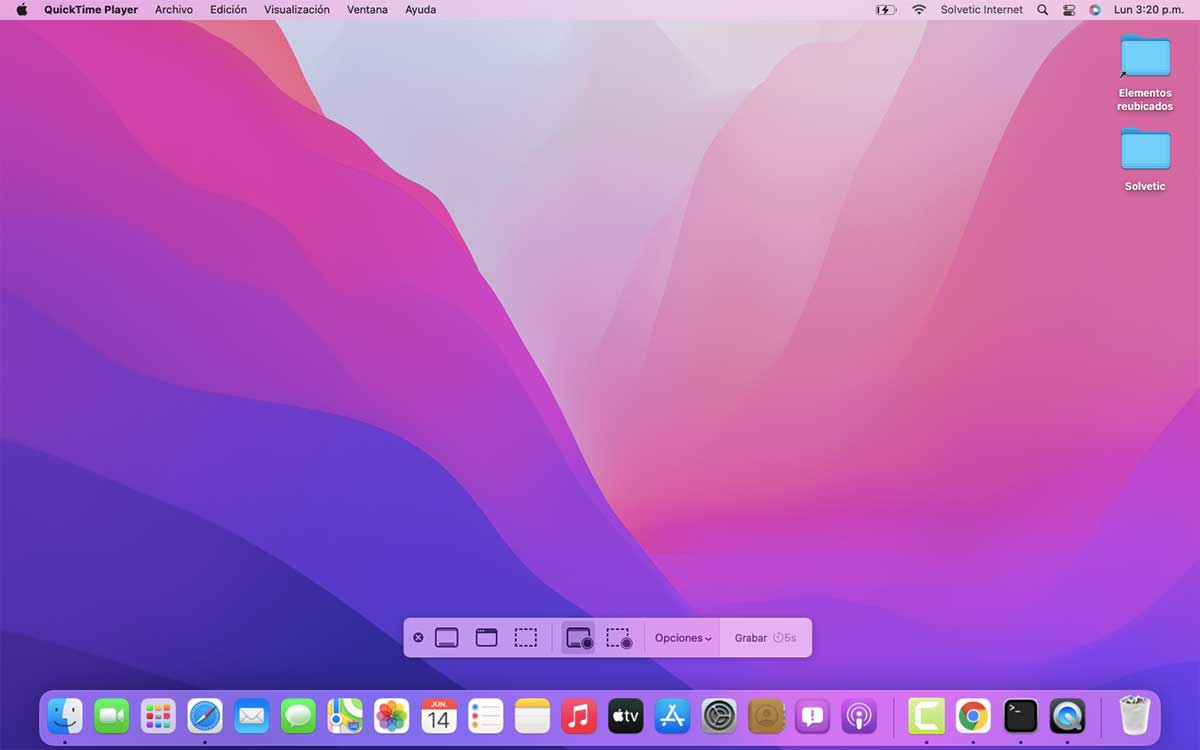Select Capture Entire Screen mode
1200x750 pixels.
[447, 638]
